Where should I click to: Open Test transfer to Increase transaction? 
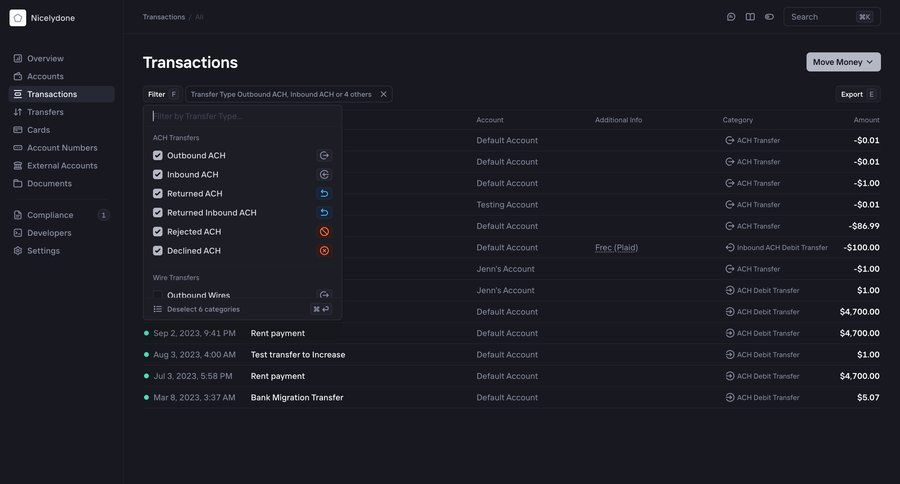(298, 355)
